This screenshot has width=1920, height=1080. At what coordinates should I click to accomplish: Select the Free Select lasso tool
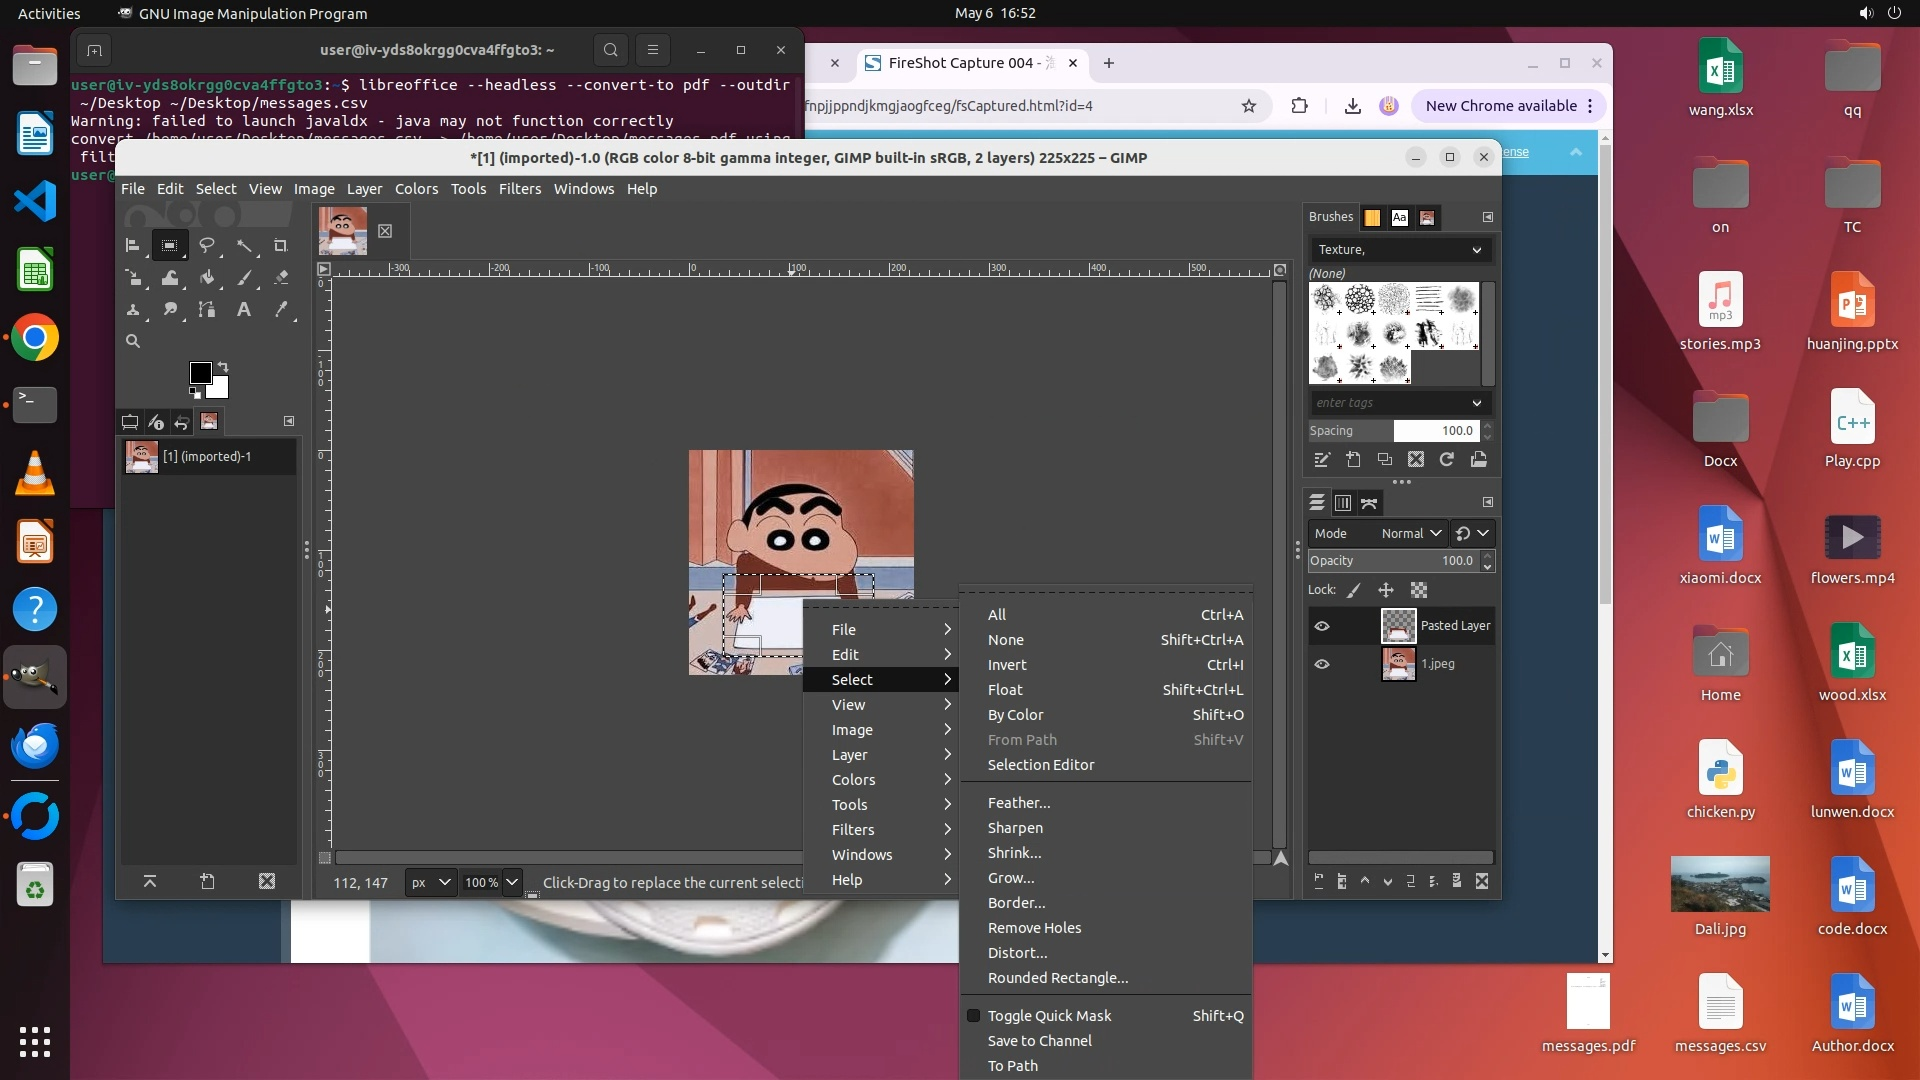click(x=207, y=246)
